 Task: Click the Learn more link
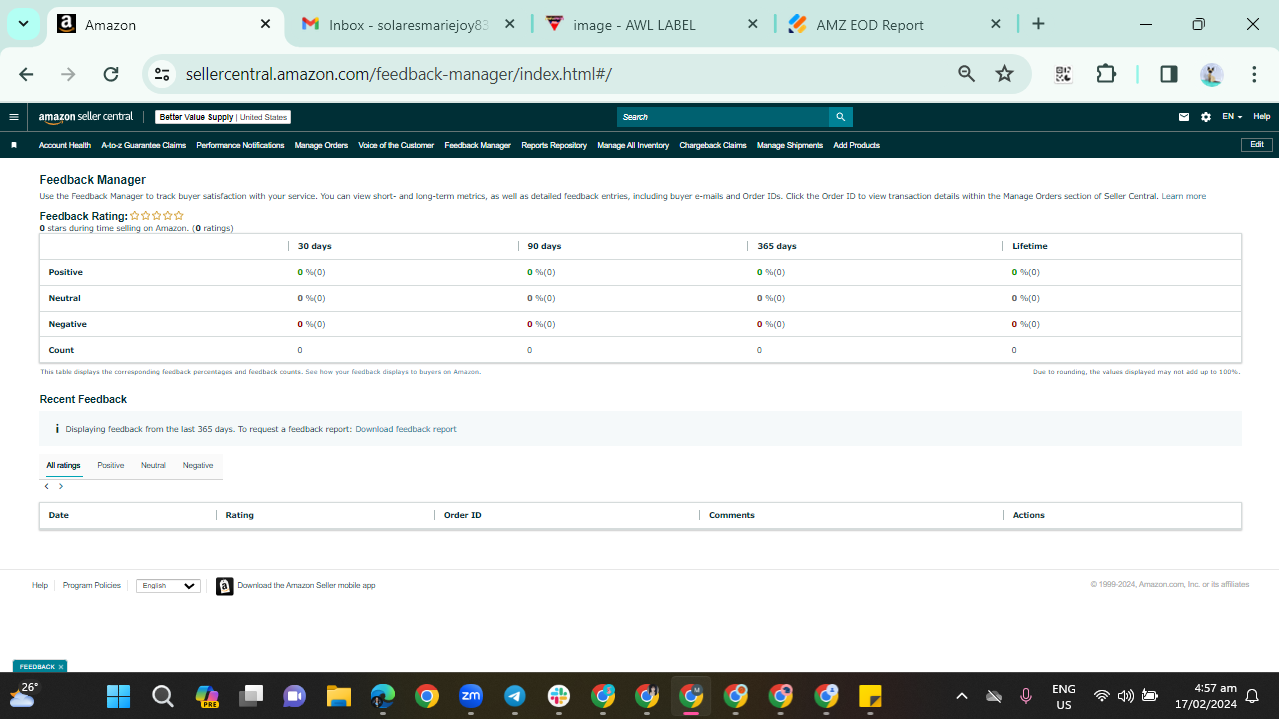coord(1183,196)
